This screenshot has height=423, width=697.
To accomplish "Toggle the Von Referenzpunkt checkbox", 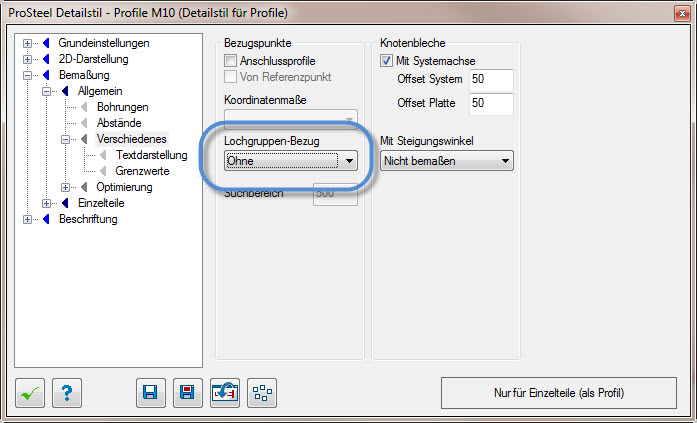I will point(230,77).
